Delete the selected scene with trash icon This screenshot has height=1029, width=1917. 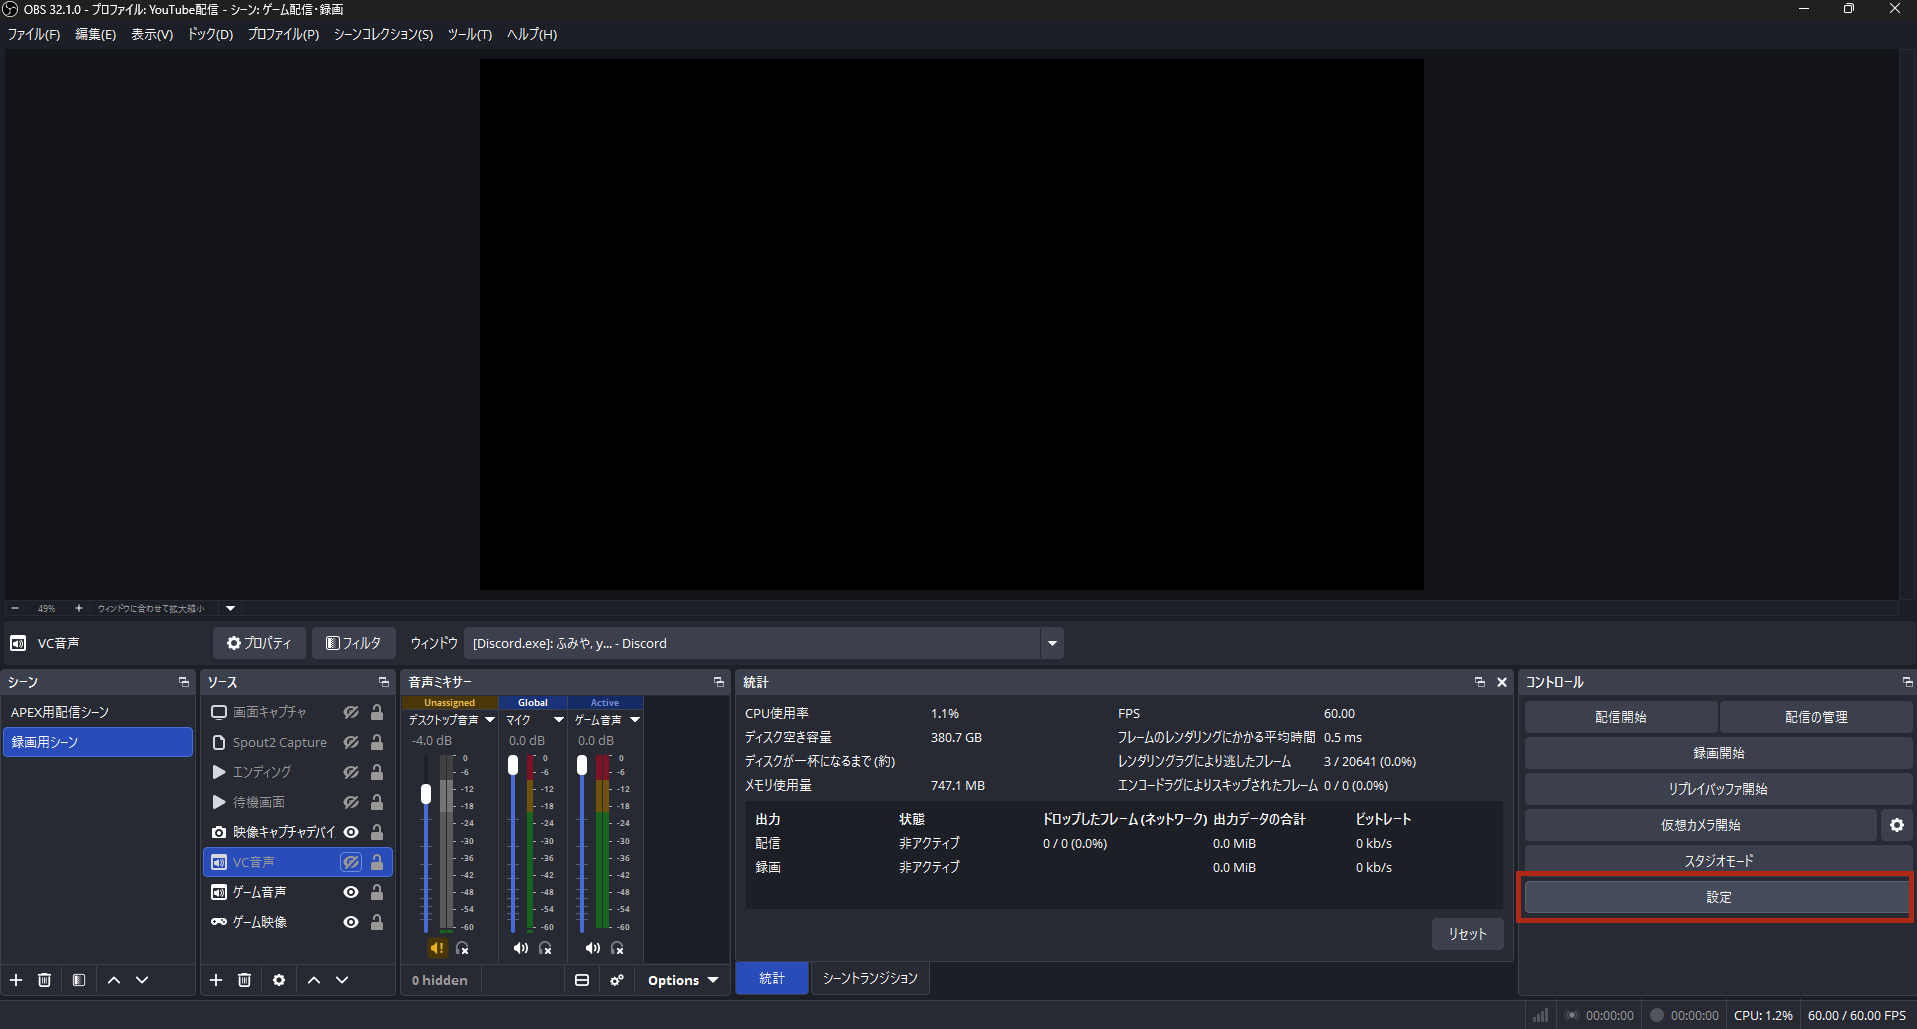tap(44, 980)
